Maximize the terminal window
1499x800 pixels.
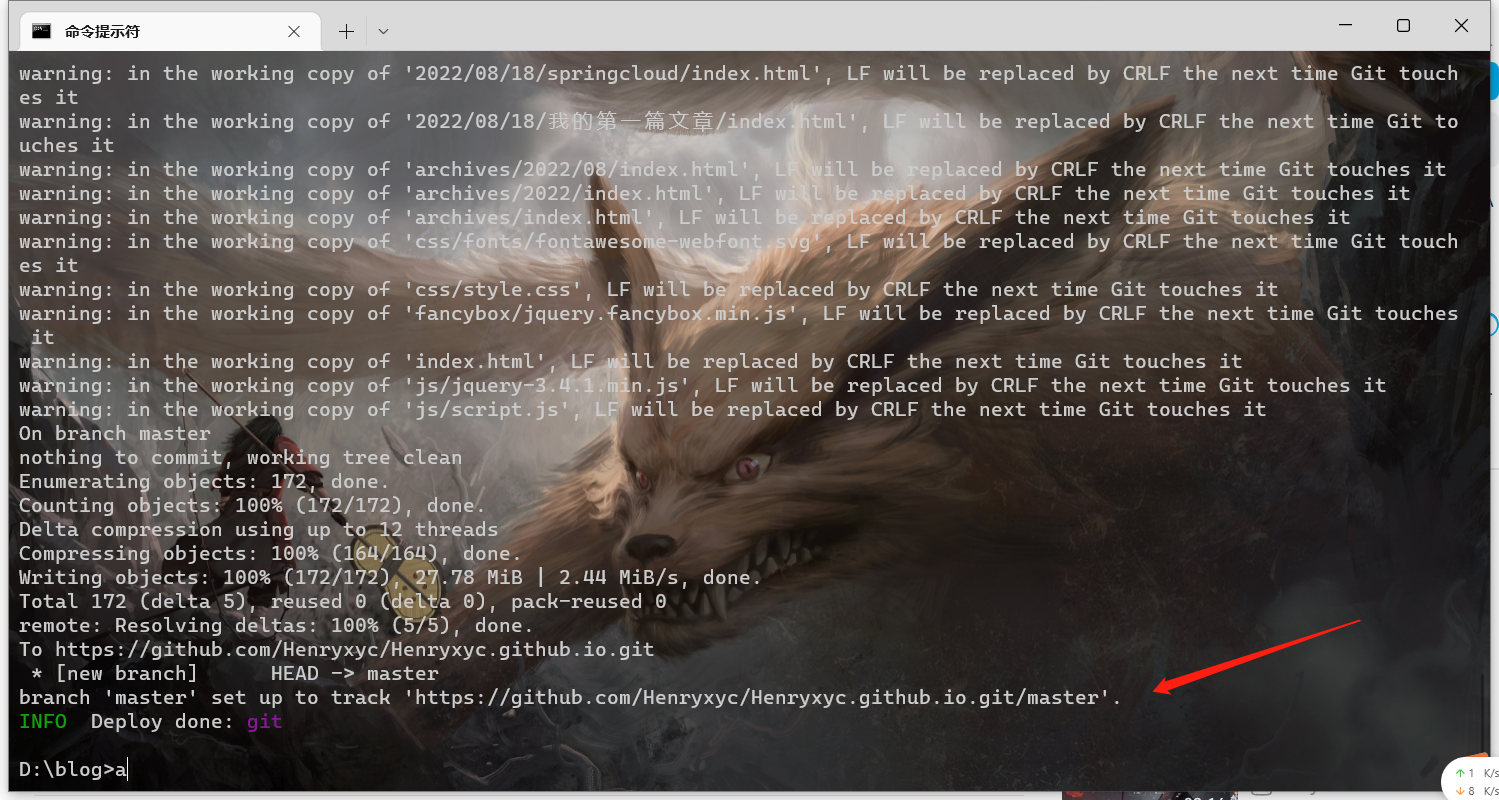[x=1403, y=26]
